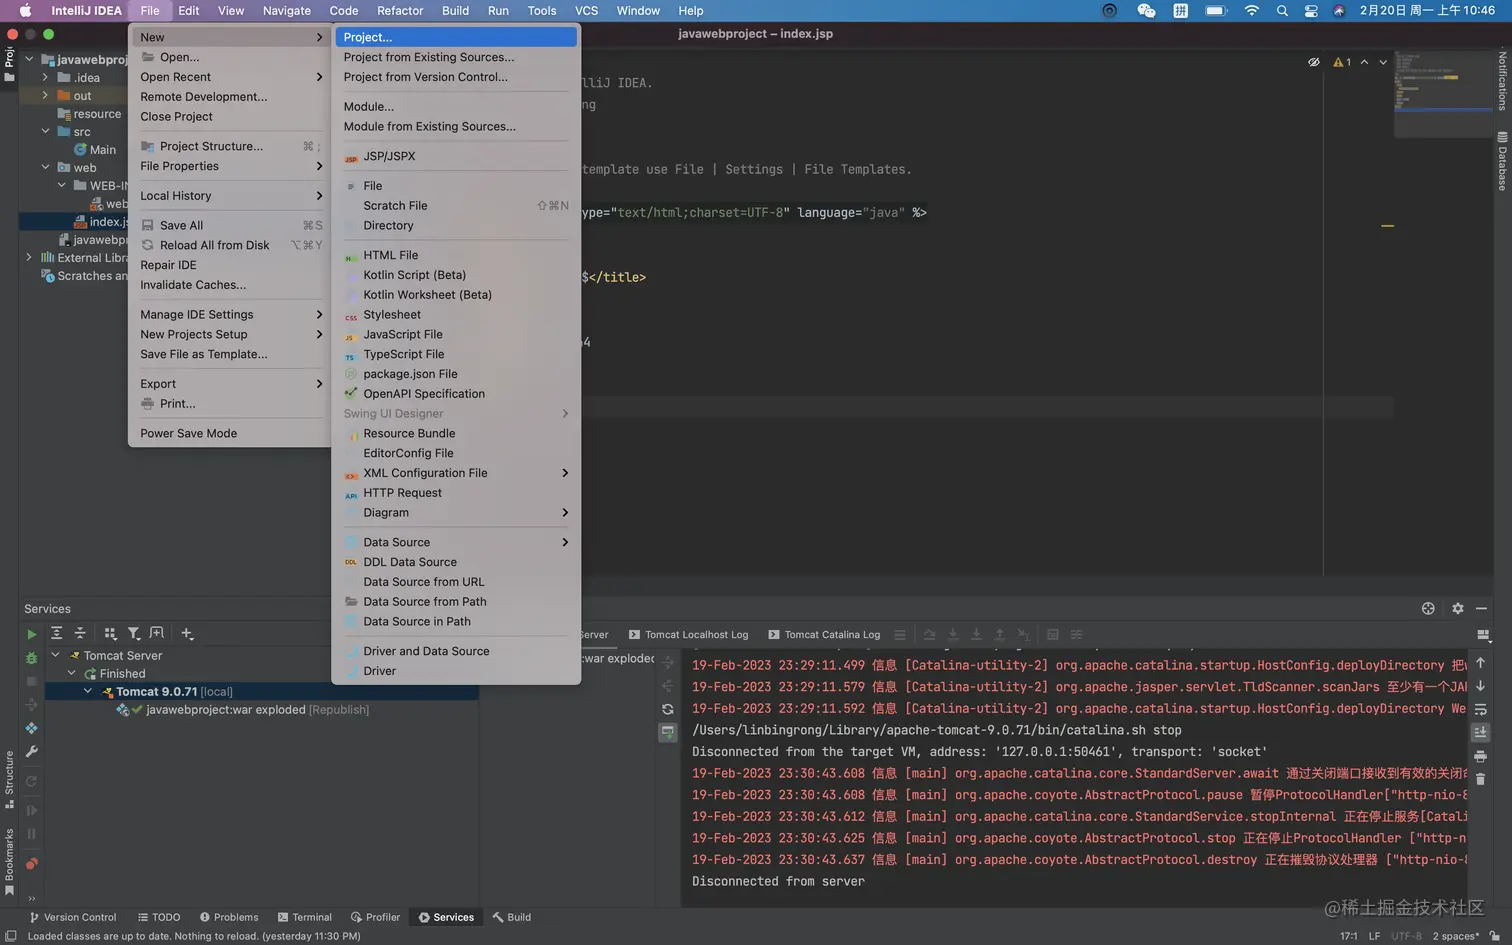Screen dimensions: 1512x945
Task: Open Version Control tool window
Action: pos(73,917)
